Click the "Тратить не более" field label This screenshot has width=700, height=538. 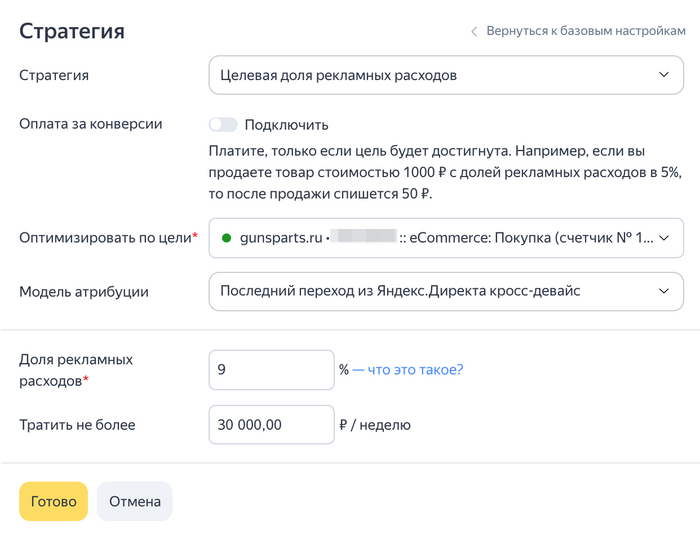pos(77,424)
